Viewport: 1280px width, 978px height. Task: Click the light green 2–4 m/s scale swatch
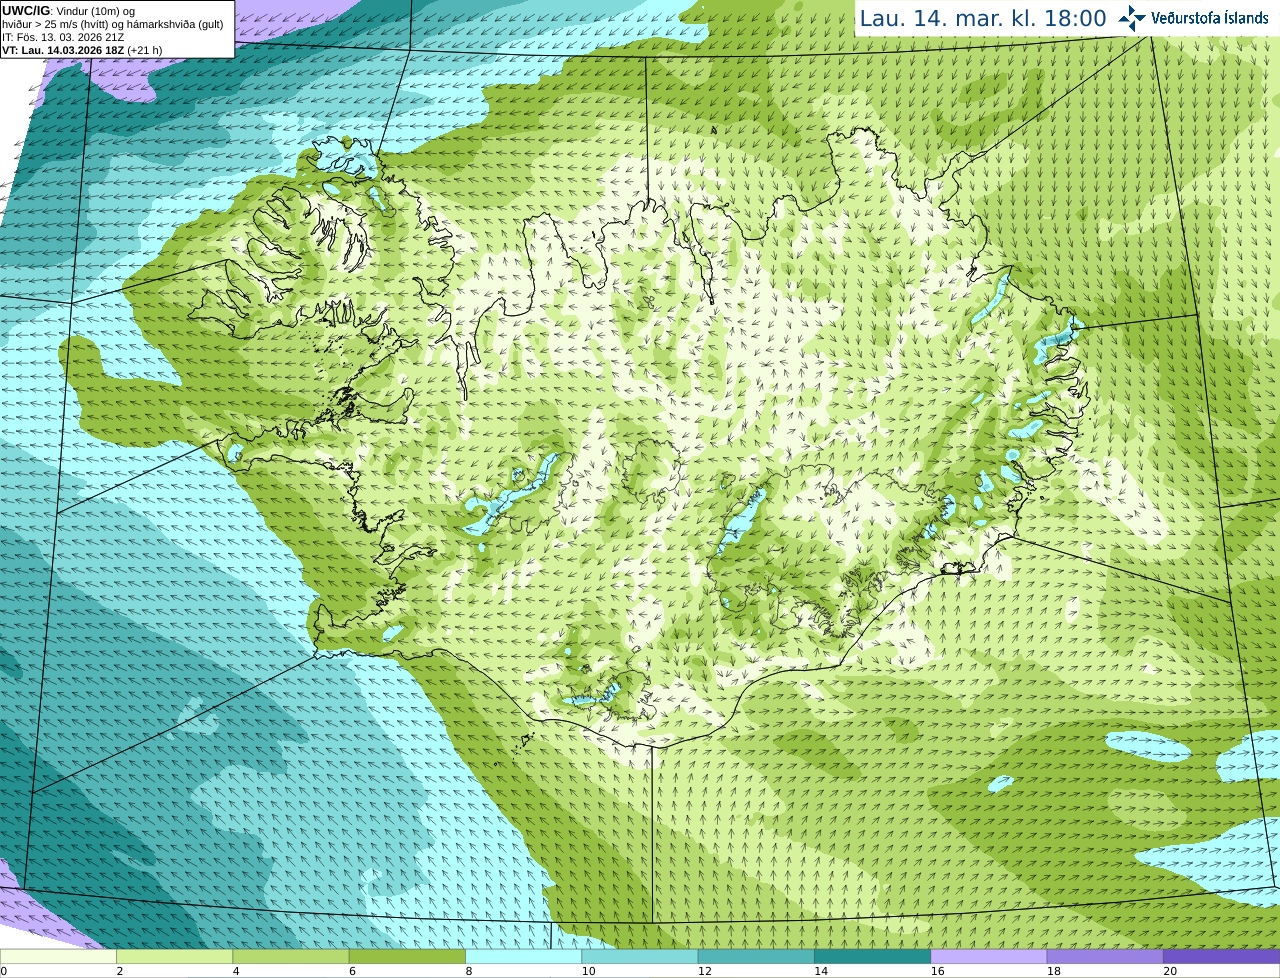[174, 956]
